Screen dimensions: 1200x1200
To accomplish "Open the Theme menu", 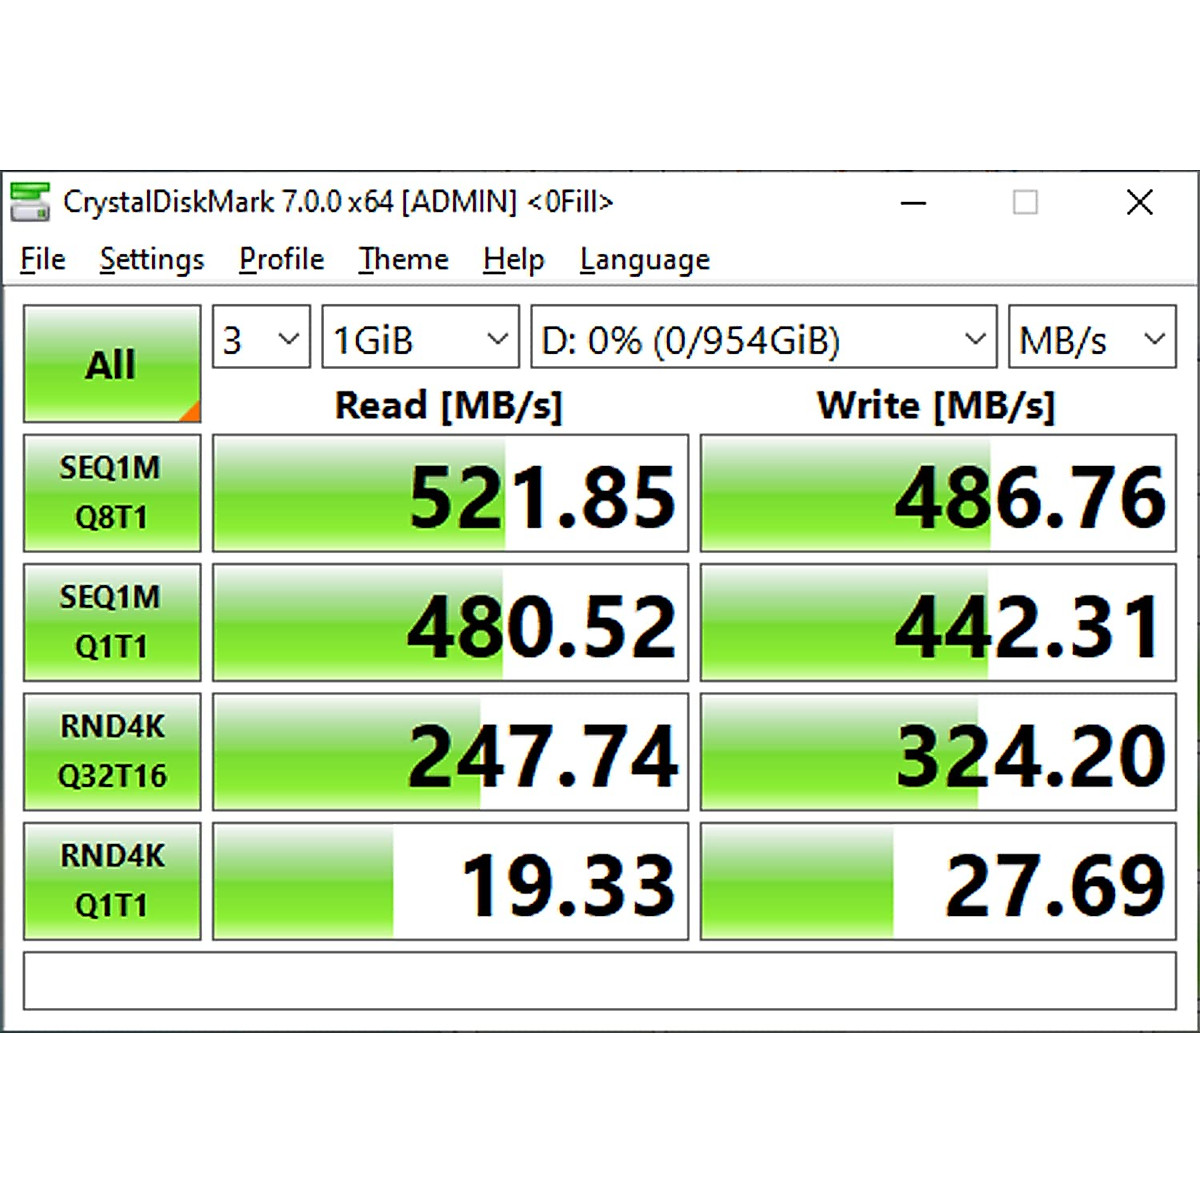I will [403, 260].
